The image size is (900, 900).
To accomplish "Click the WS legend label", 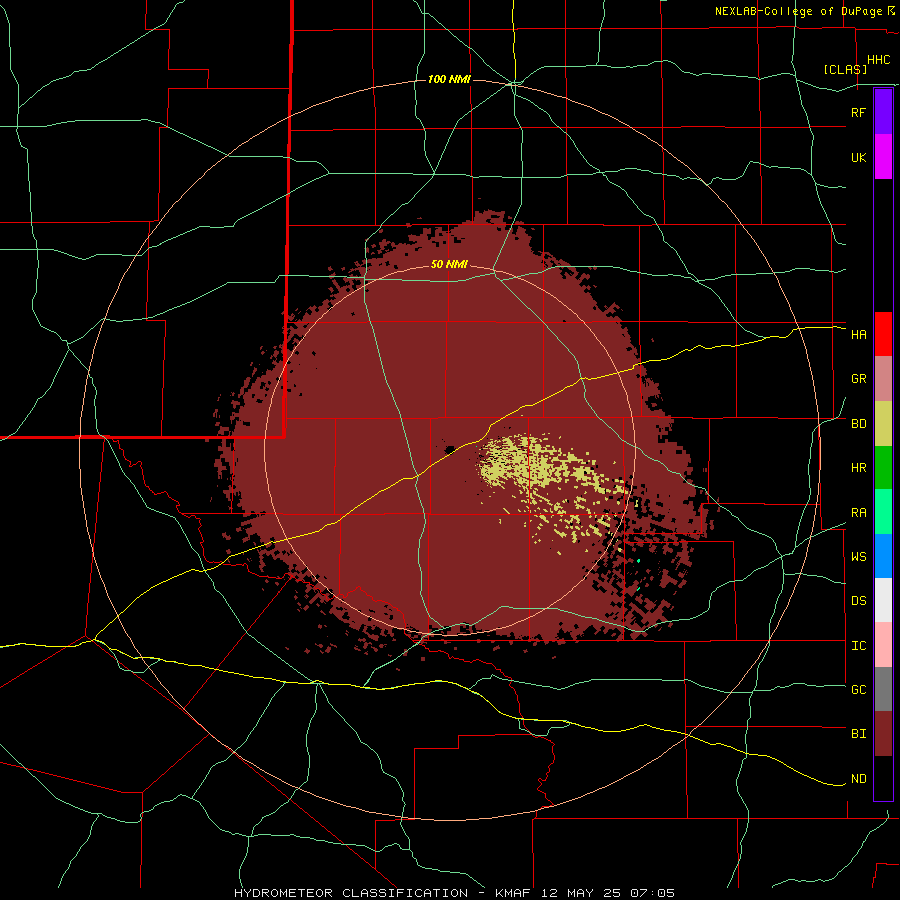I will coord(858,557).
